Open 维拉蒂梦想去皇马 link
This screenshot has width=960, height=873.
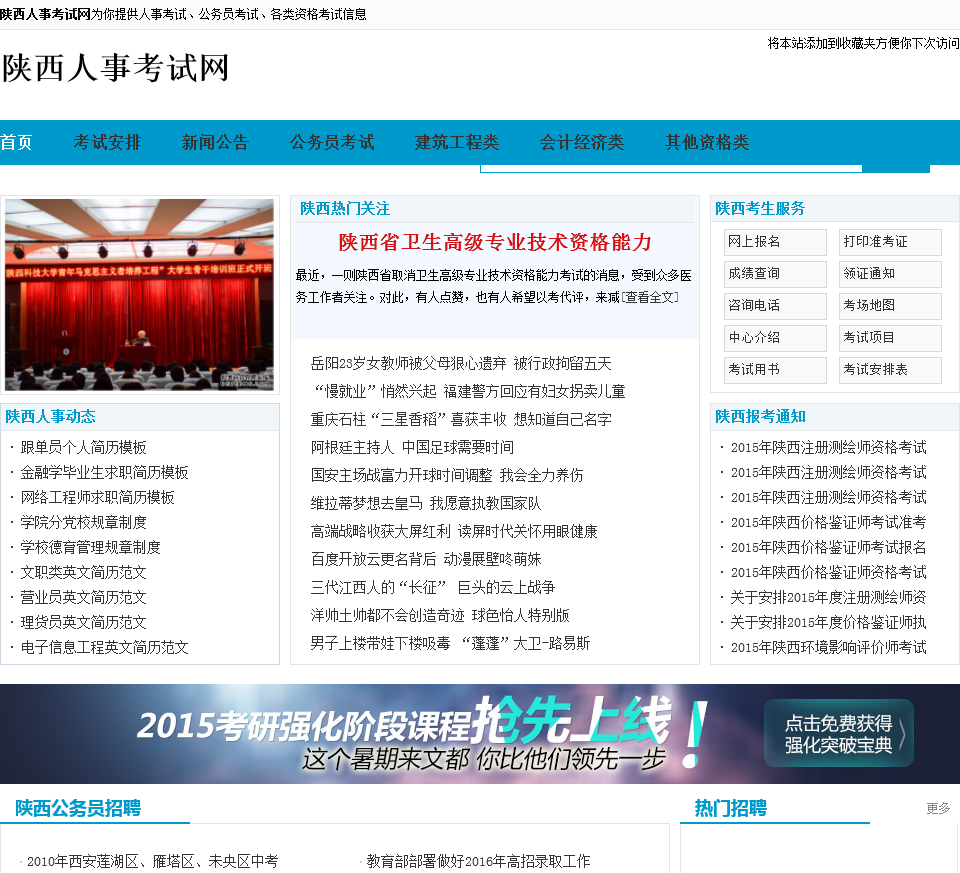366,504
